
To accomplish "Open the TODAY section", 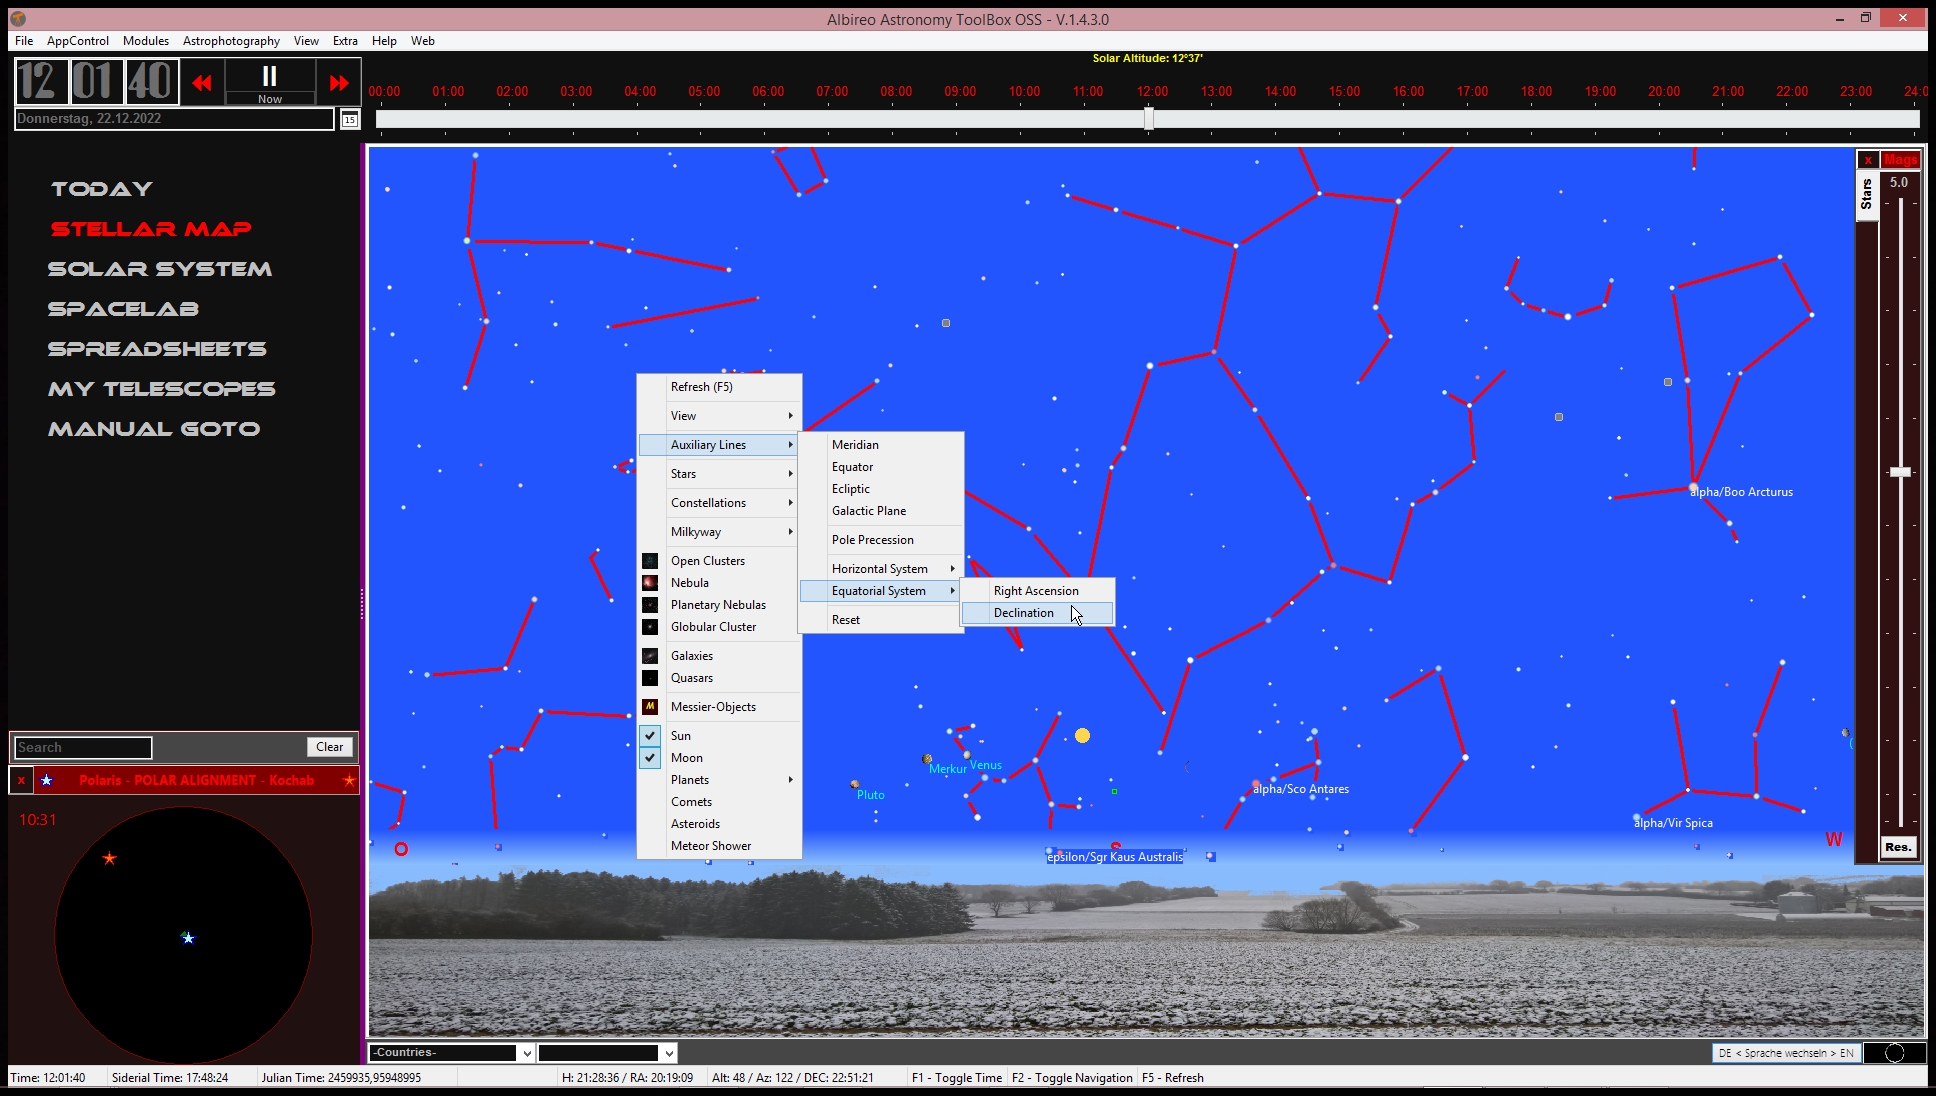I will 102,189.
